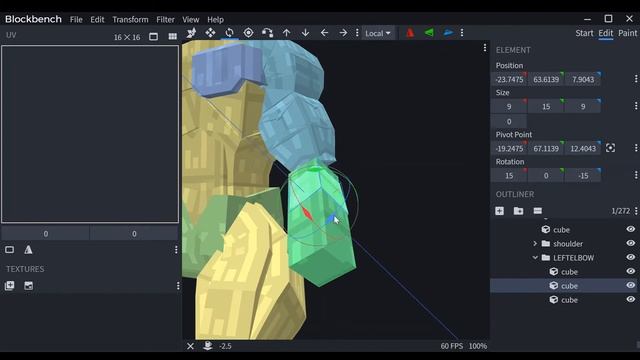Open overflow menu after the axis icons
Viewport: 640px width, 360px height.
[462, 33]
